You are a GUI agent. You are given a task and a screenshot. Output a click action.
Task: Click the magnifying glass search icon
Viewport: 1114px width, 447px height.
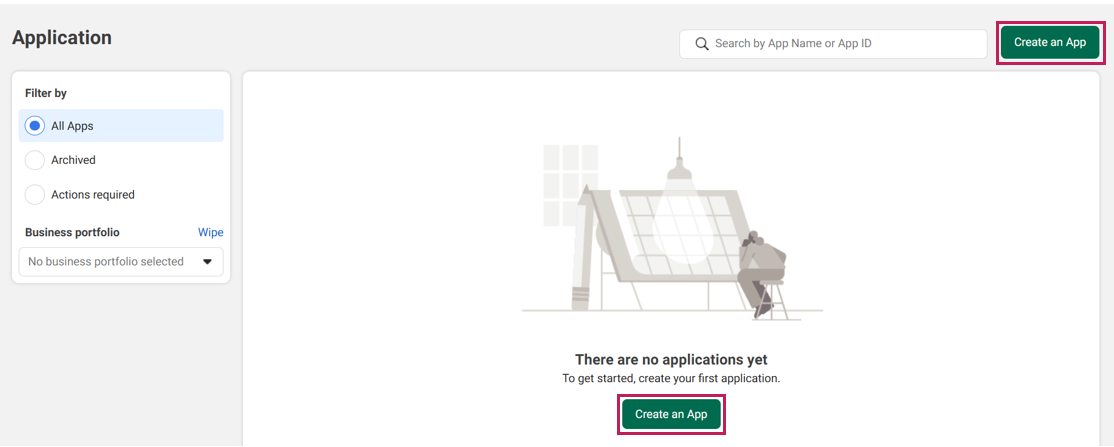(x=702, y=44)
